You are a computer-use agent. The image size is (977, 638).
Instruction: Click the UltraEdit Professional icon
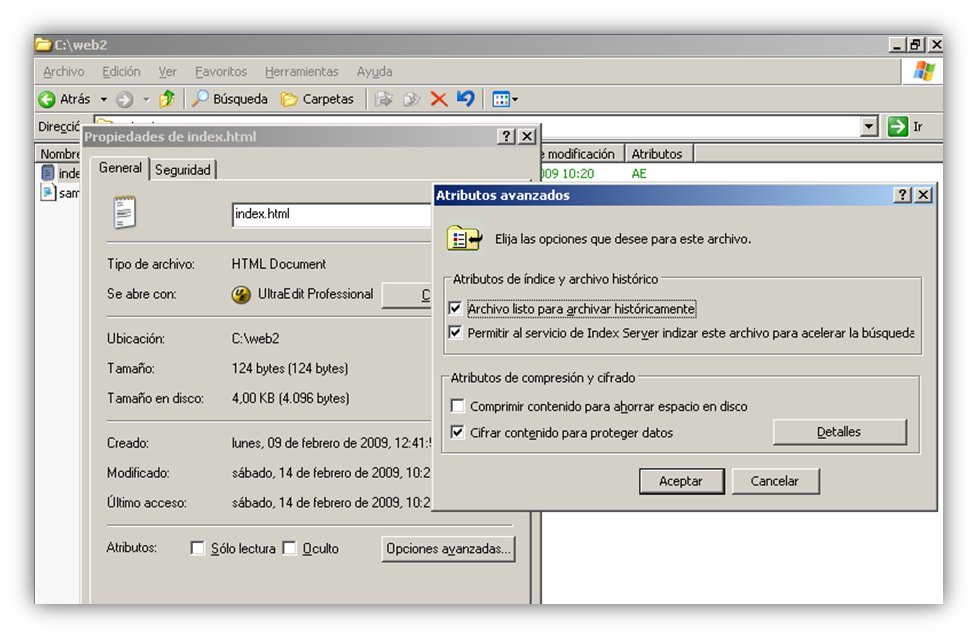click(x=241, y=294)
